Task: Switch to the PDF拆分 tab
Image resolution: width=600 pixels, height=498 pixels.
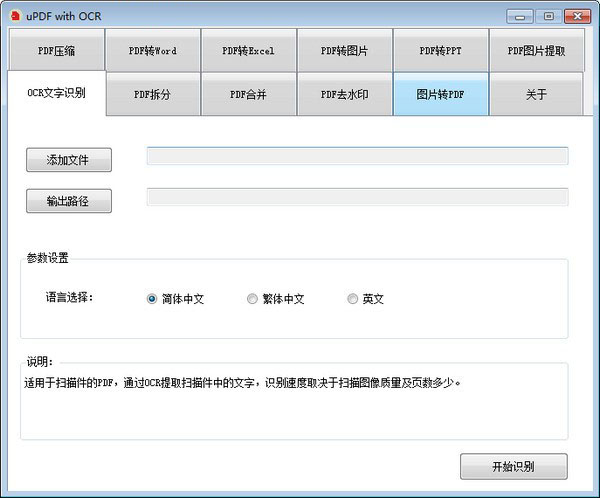Action: (152, 95)
